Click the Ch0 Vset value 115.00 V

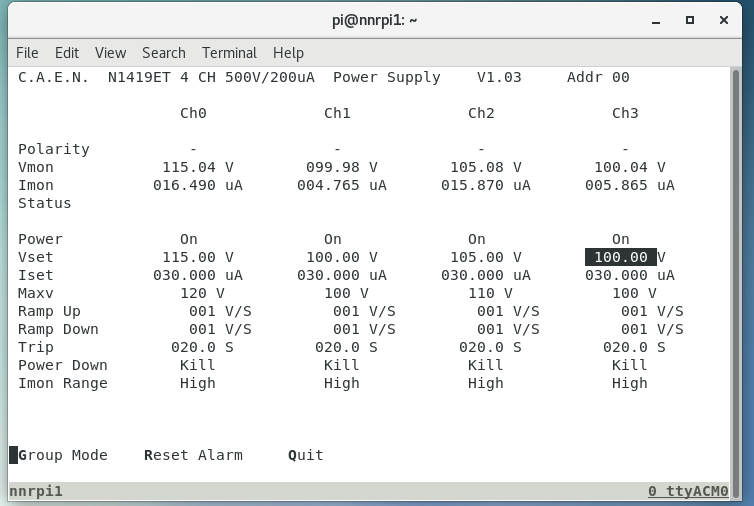(197, 257)
